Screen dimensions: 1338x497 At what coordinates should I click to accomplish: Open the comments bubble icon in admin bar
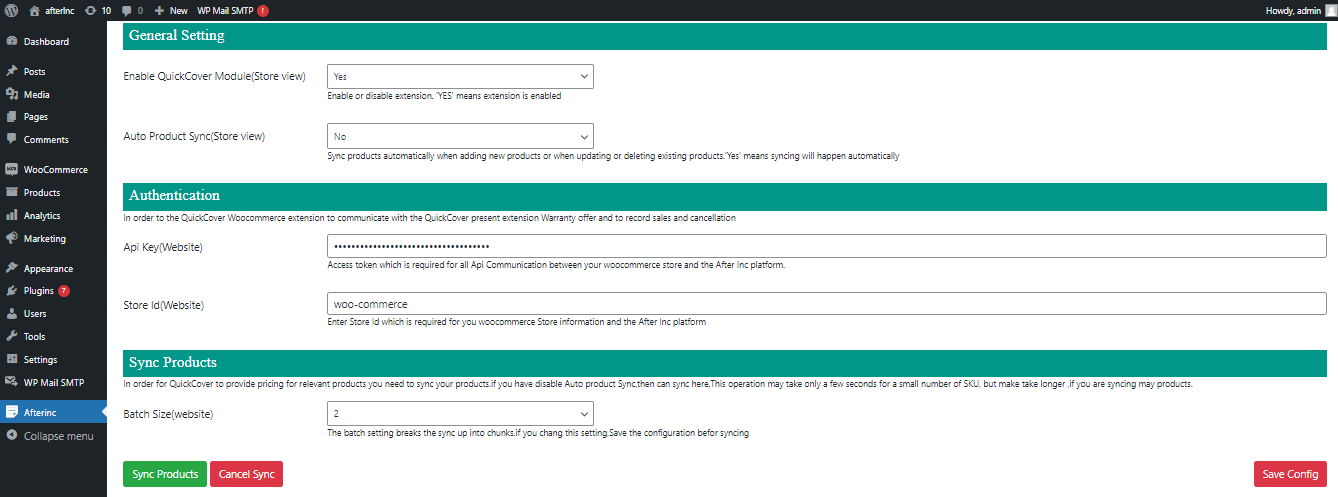[126, 10]
